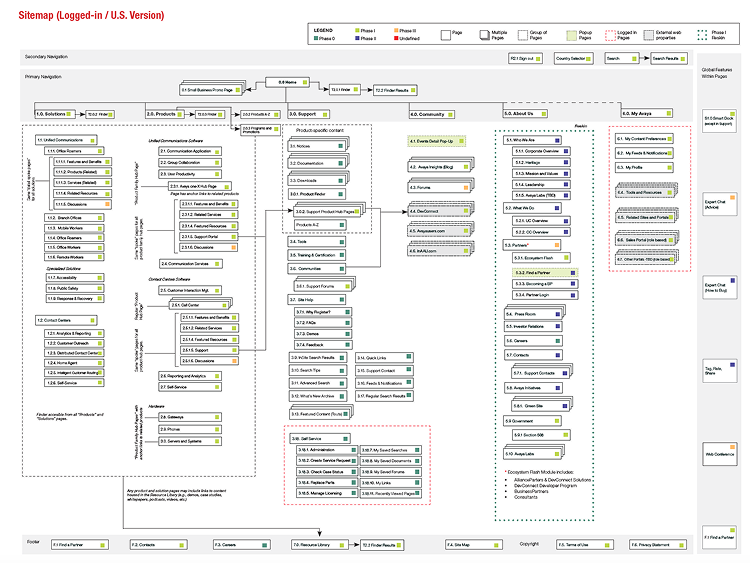This screenshot has height=563, width=750.
Task: Click the Phase I Reskin legend symbol
Action: (702, 35)
